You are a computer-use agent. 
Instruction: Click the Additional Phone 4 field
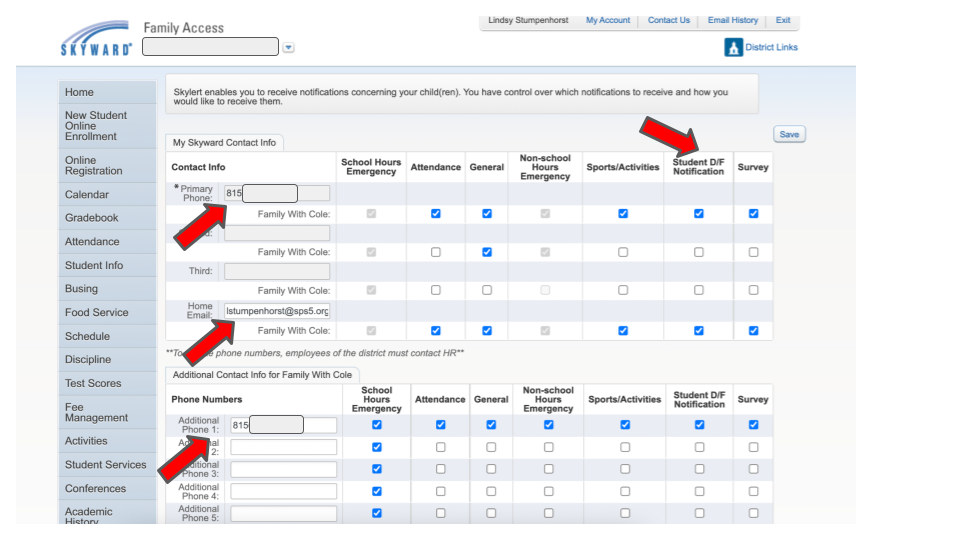pos(283,492)
